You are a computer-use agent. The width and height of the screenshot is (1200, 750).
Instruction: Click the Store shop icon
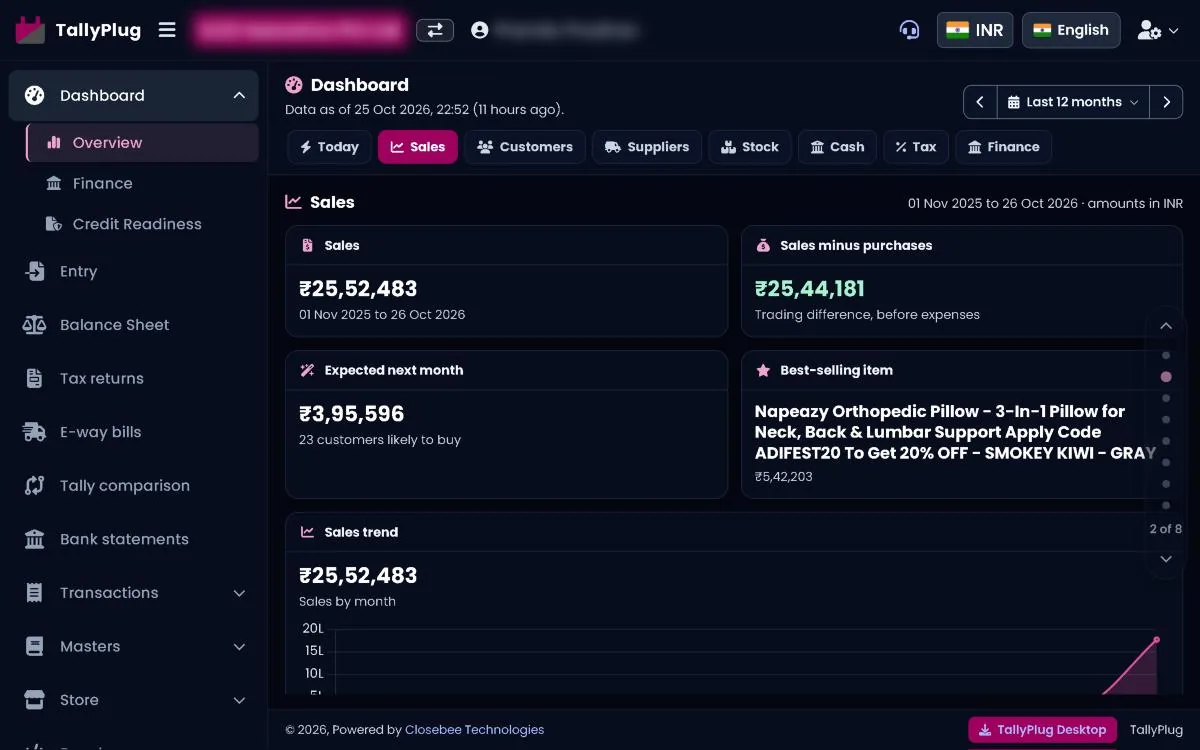(35, 700)
